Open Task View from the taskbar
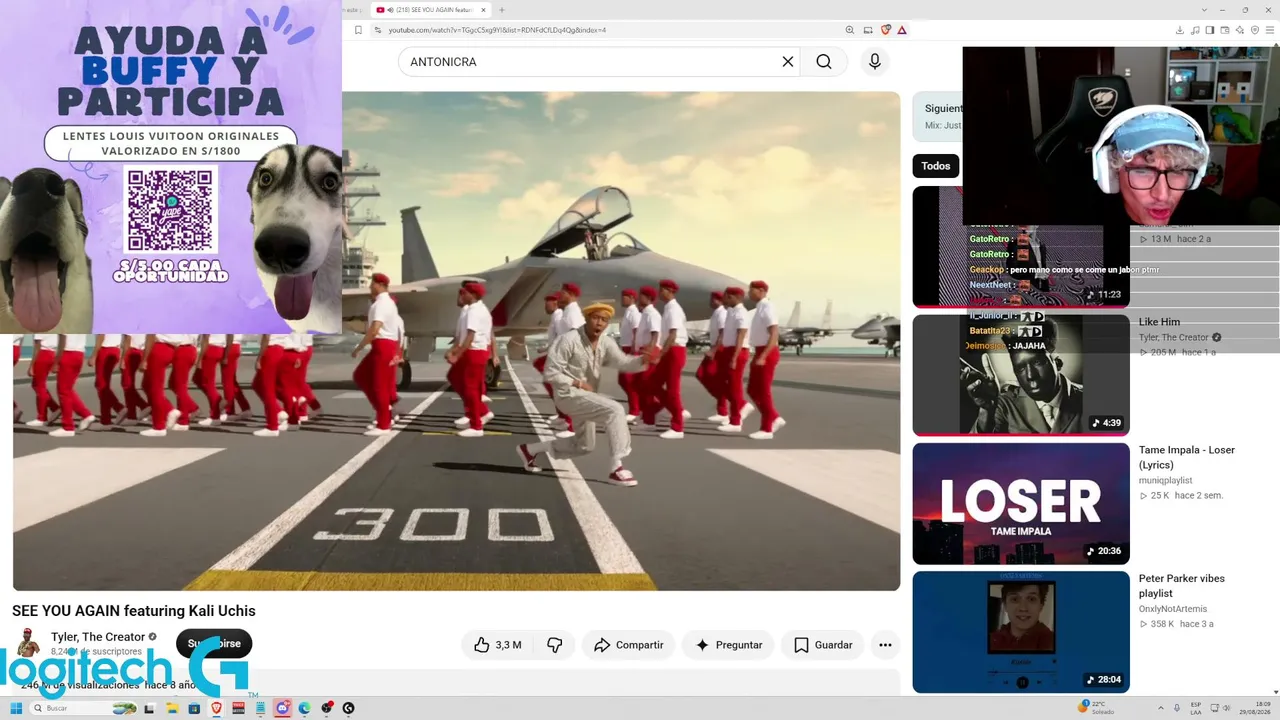The height and width of the screenshot is (720, 1280). 150,708
